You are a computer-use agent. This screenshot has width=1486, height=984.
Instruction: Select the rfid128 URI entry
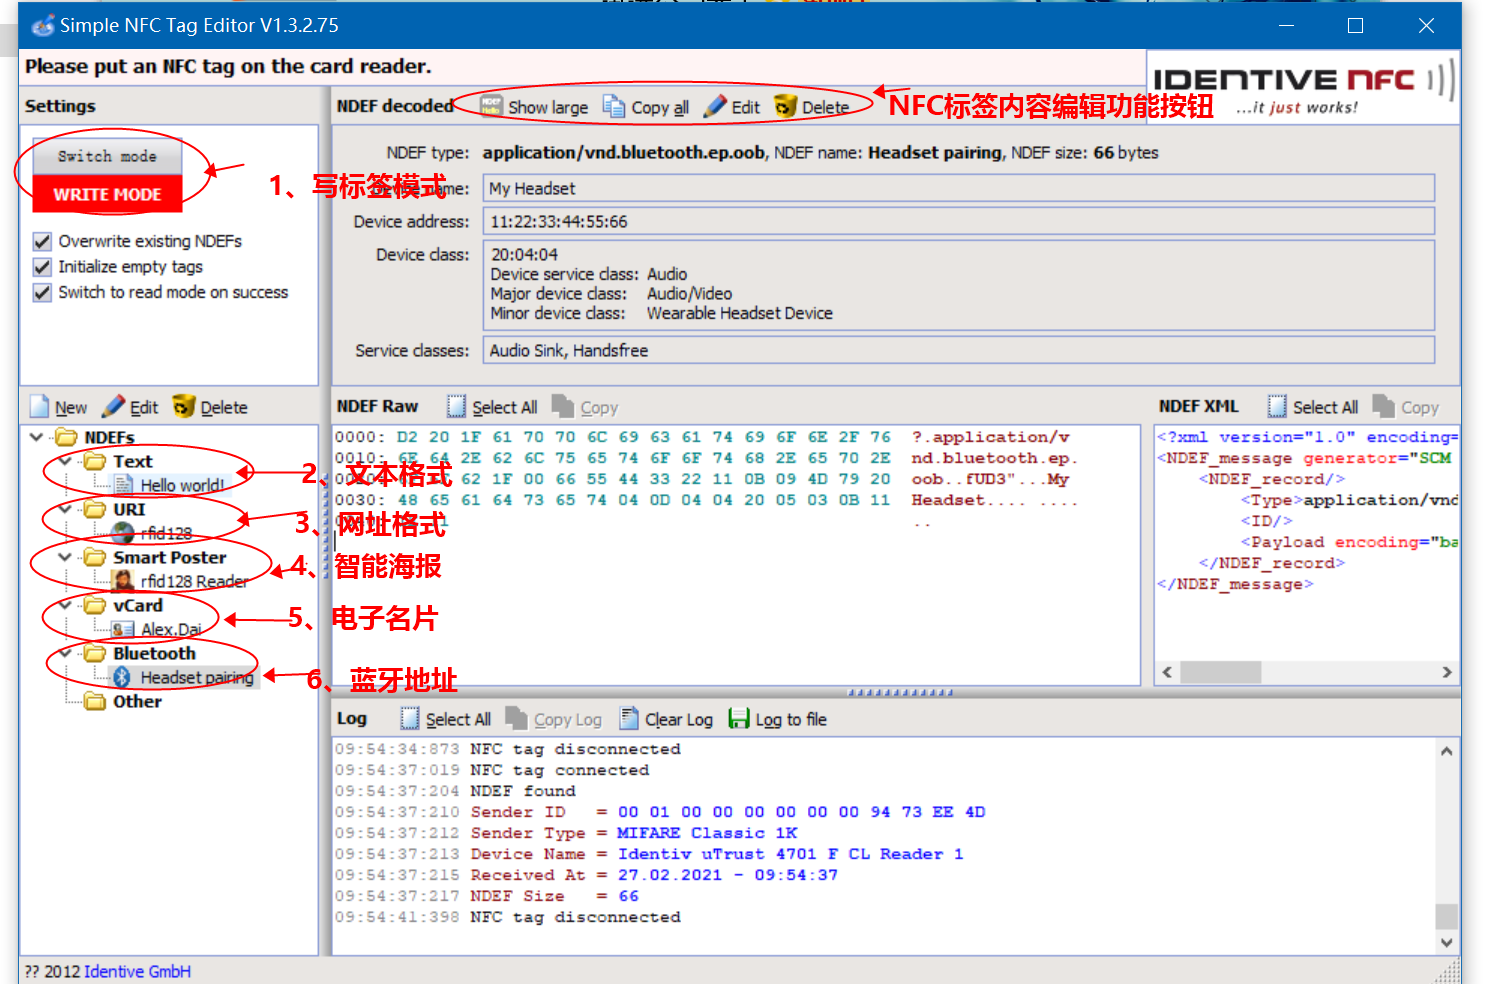click(166, 533)
